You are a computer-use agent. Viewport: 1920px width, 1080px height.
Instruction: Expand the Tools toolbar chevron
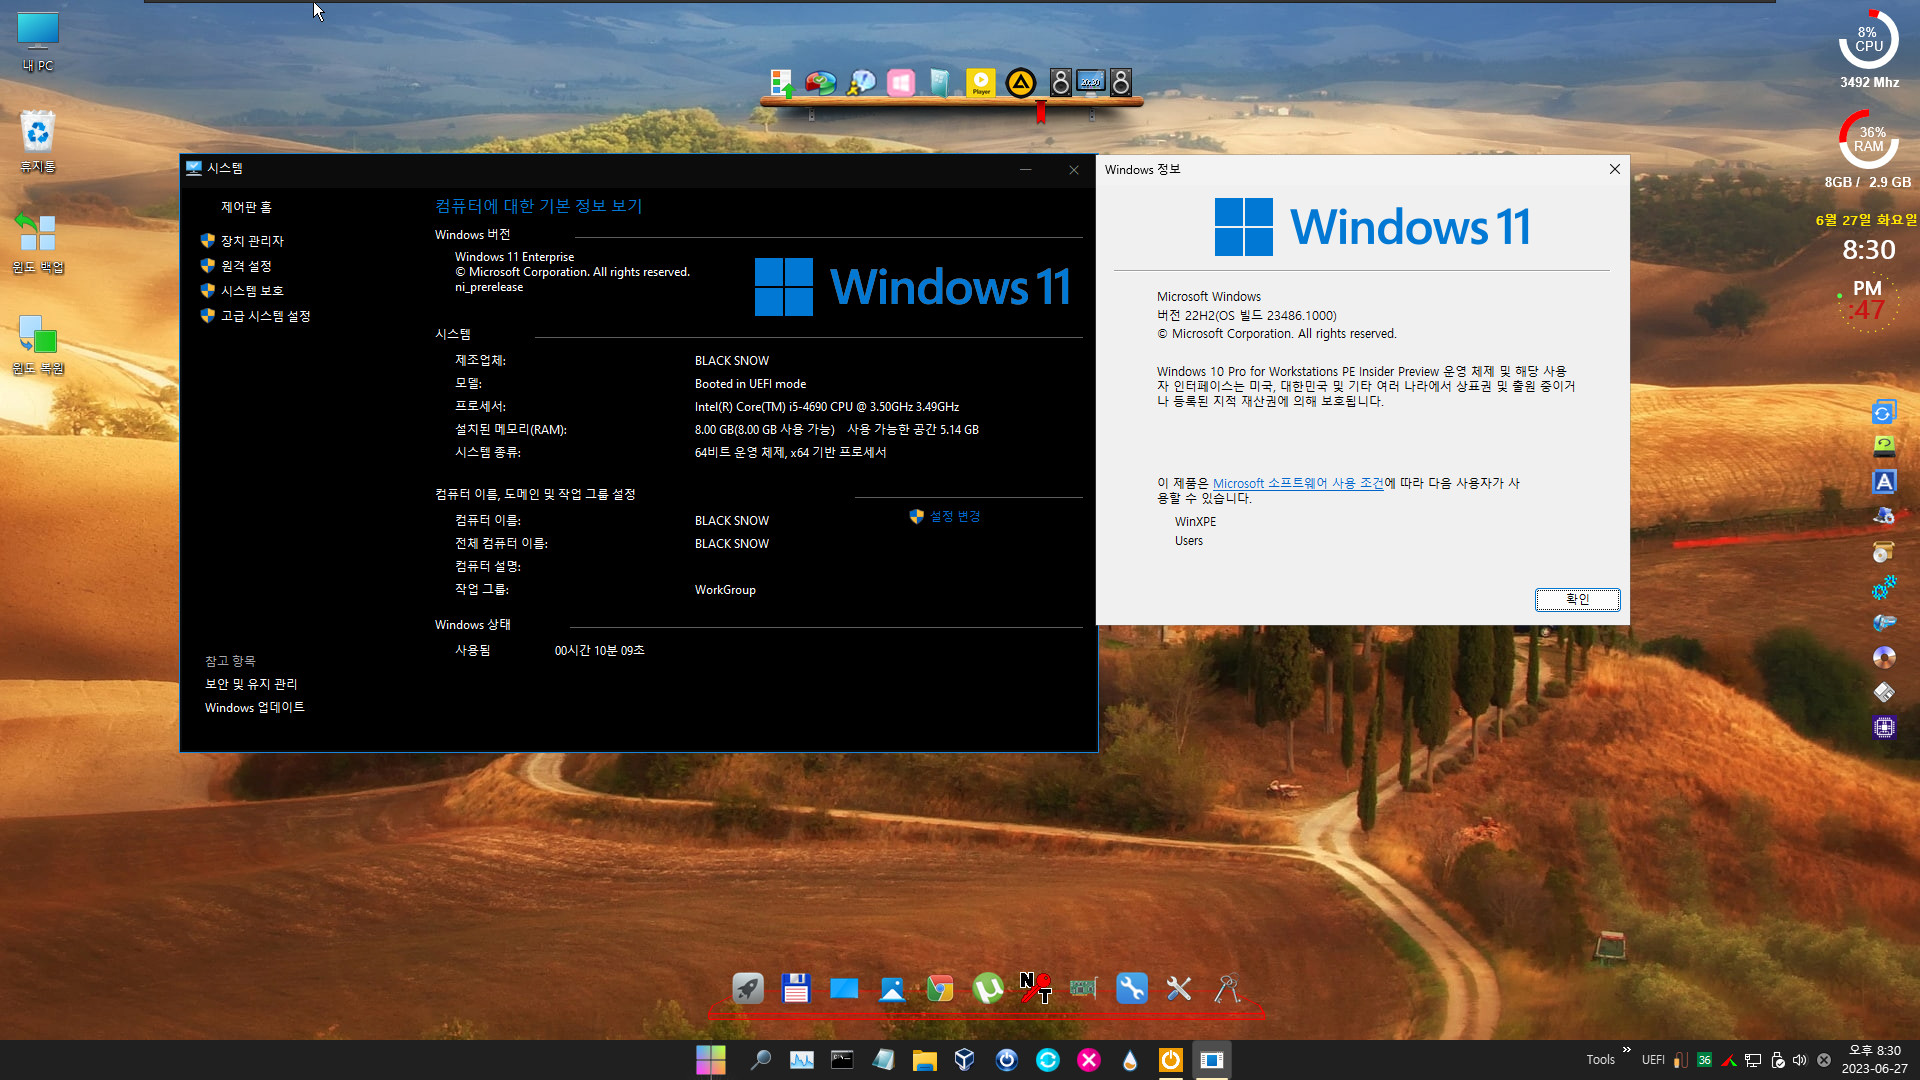[1626, 1050]
